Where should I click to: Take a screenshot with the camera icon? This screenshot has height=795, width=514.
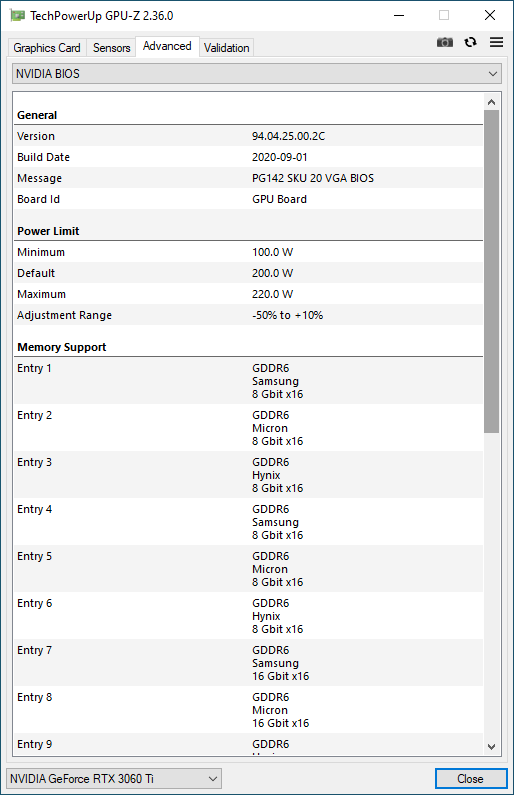445,43
